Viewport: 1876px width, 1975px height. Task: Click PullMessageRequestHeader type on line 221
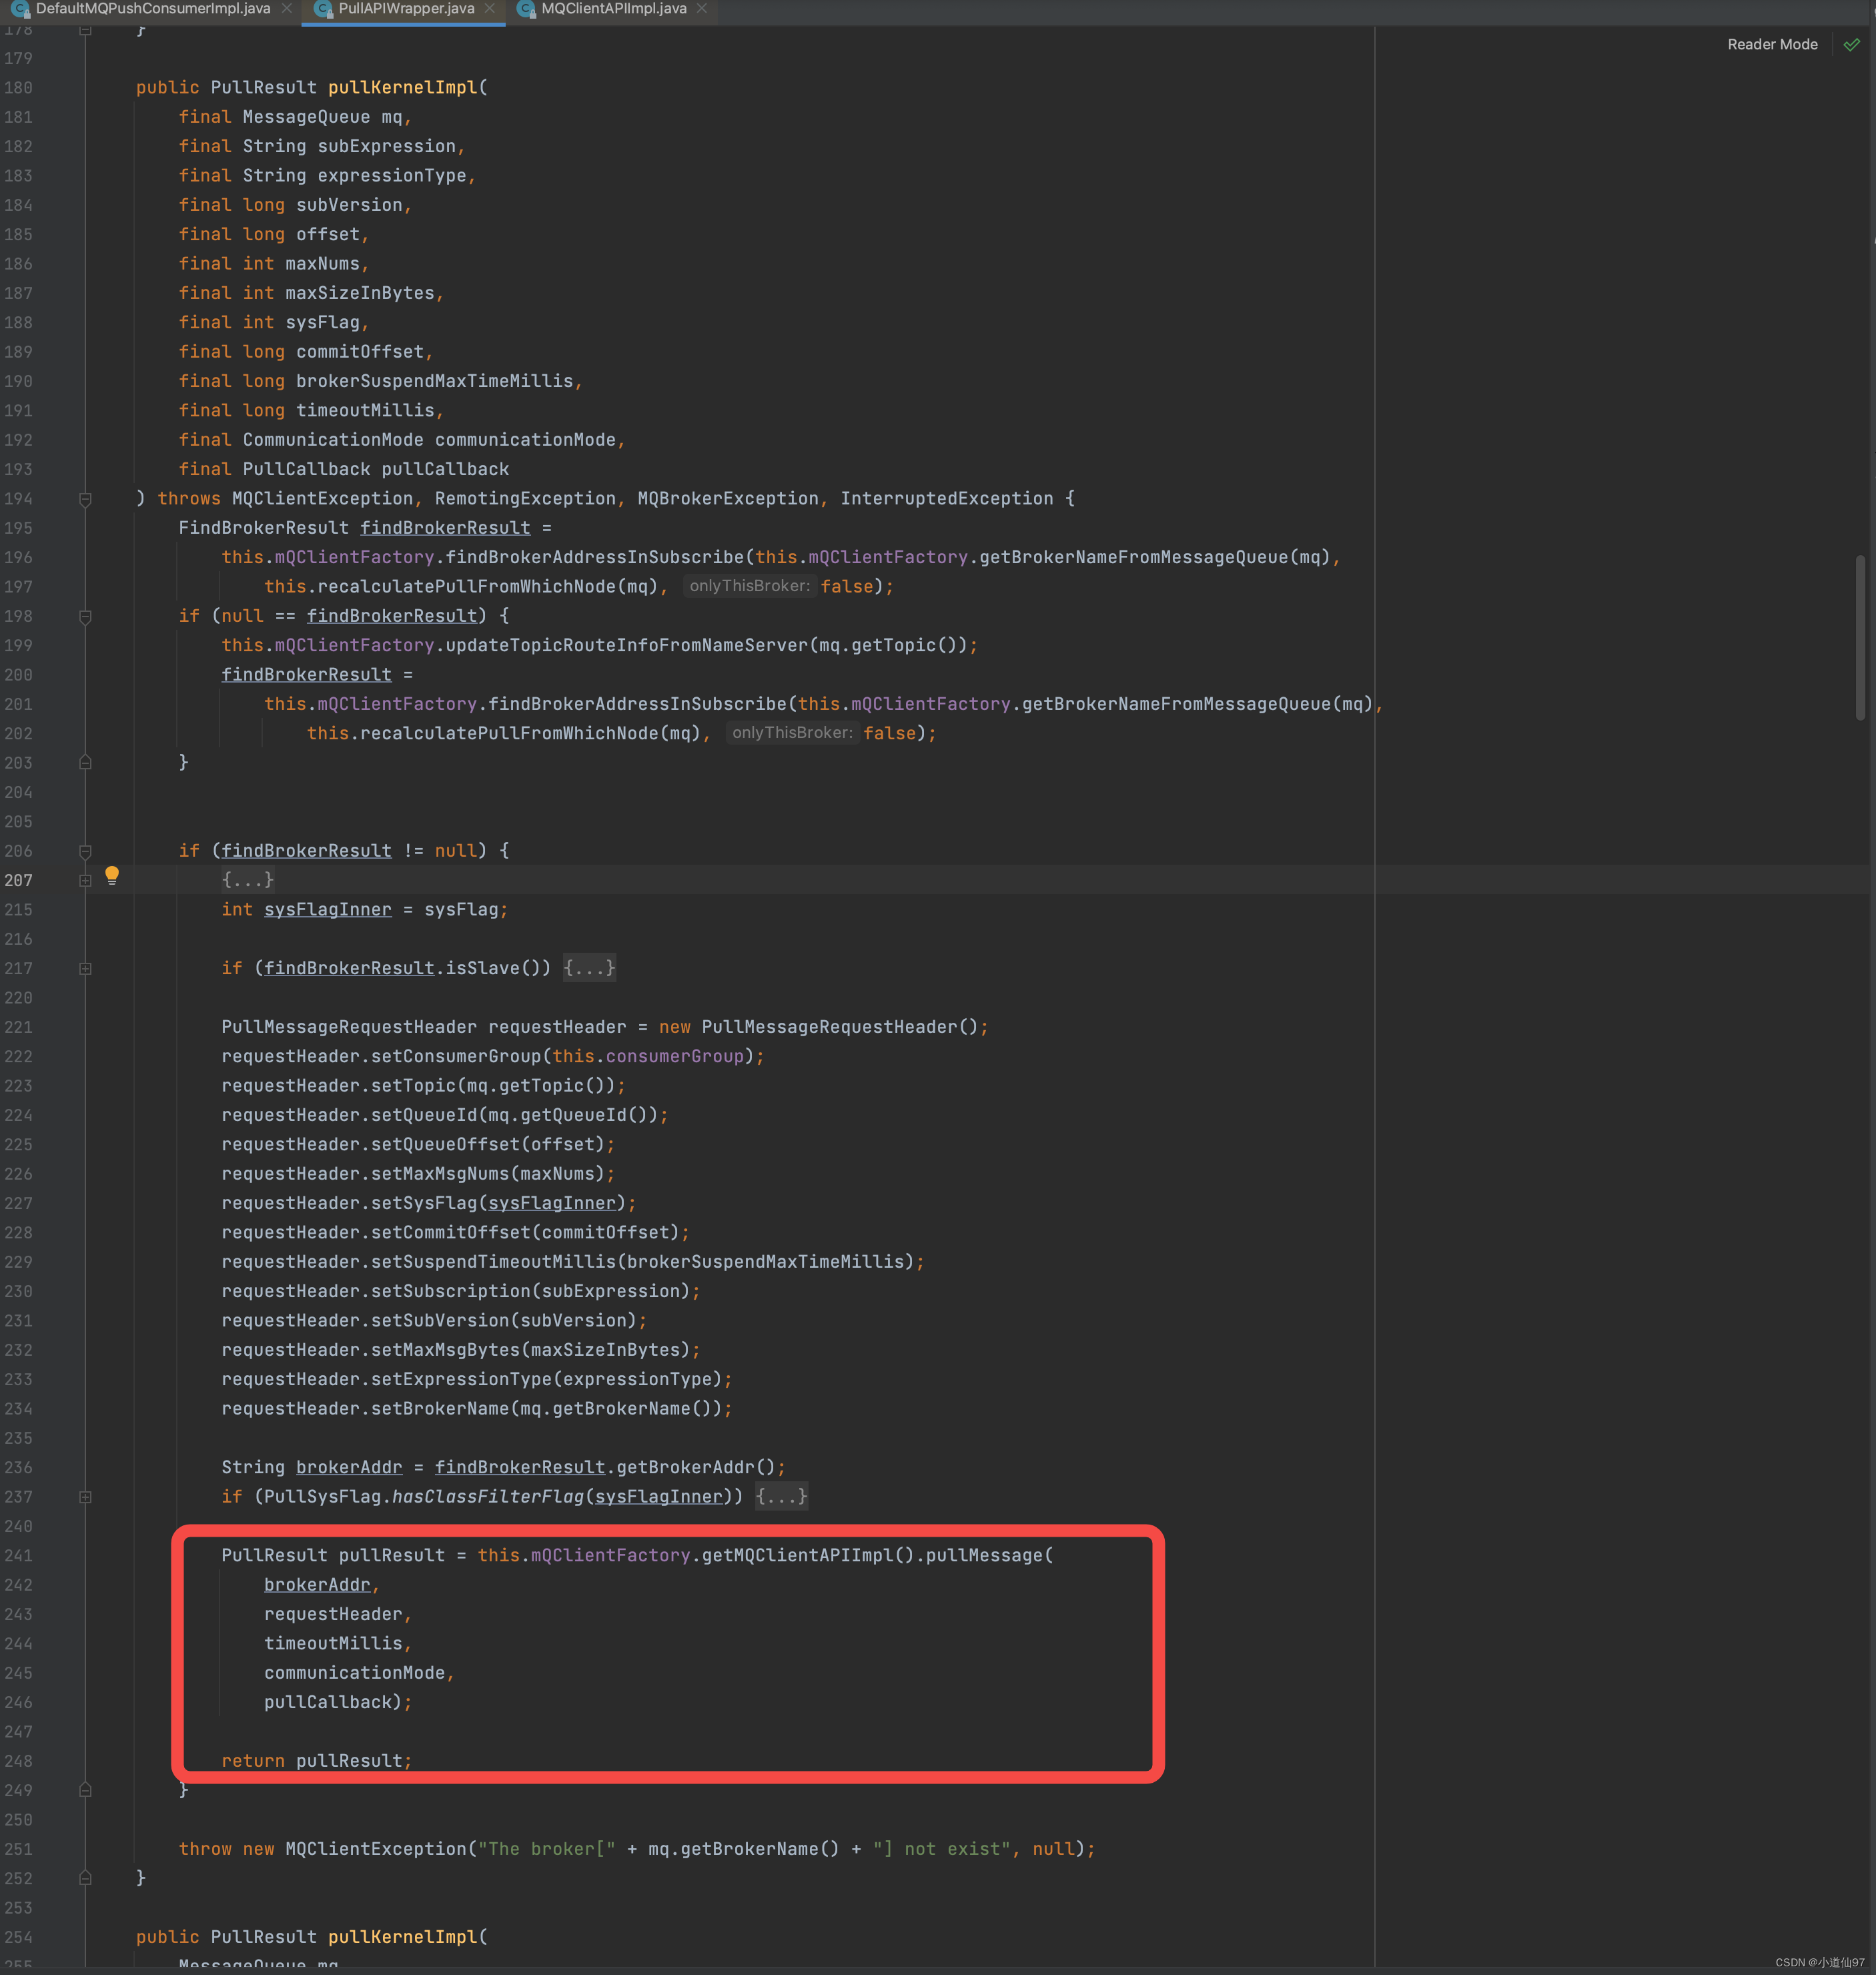point(349,1027)
